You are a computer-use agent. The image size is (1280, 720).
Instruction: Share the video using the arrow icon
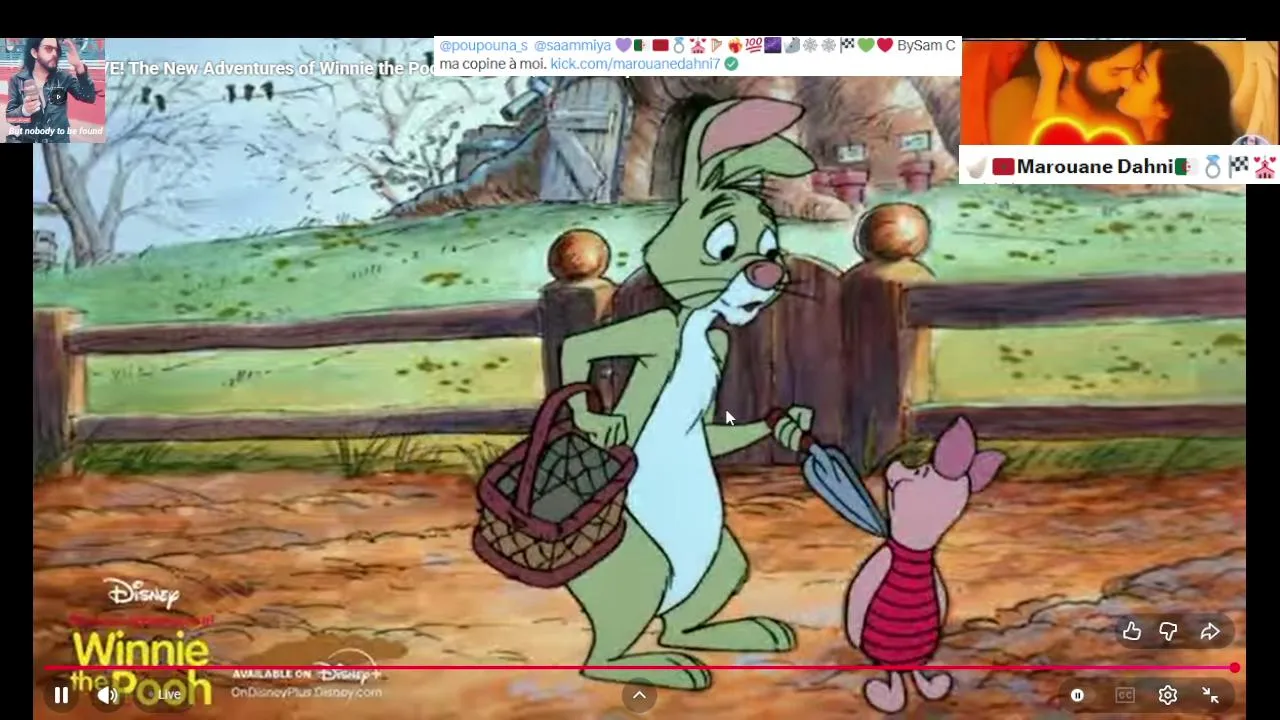tap(1210, 631)
